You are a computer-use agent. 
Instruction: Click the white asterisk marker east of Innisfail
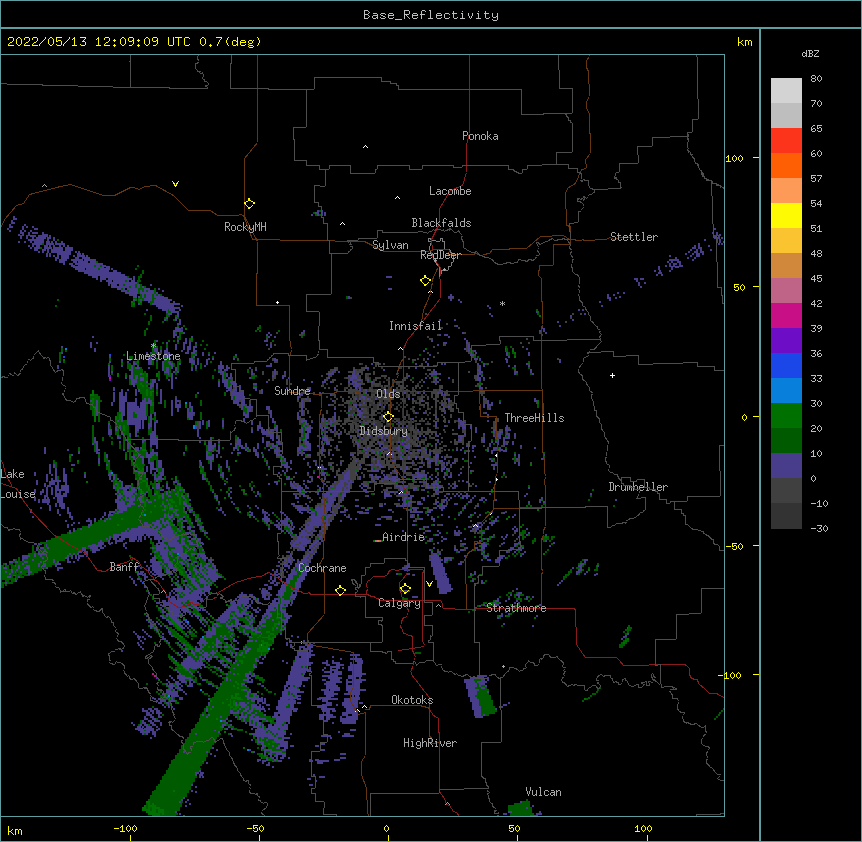[502, 303]
